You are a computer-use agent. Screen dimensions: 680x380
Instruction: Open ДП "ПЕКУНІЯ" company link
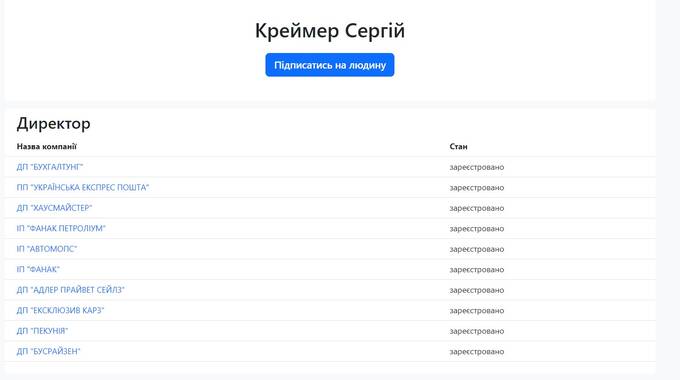(x=42, y=331)
